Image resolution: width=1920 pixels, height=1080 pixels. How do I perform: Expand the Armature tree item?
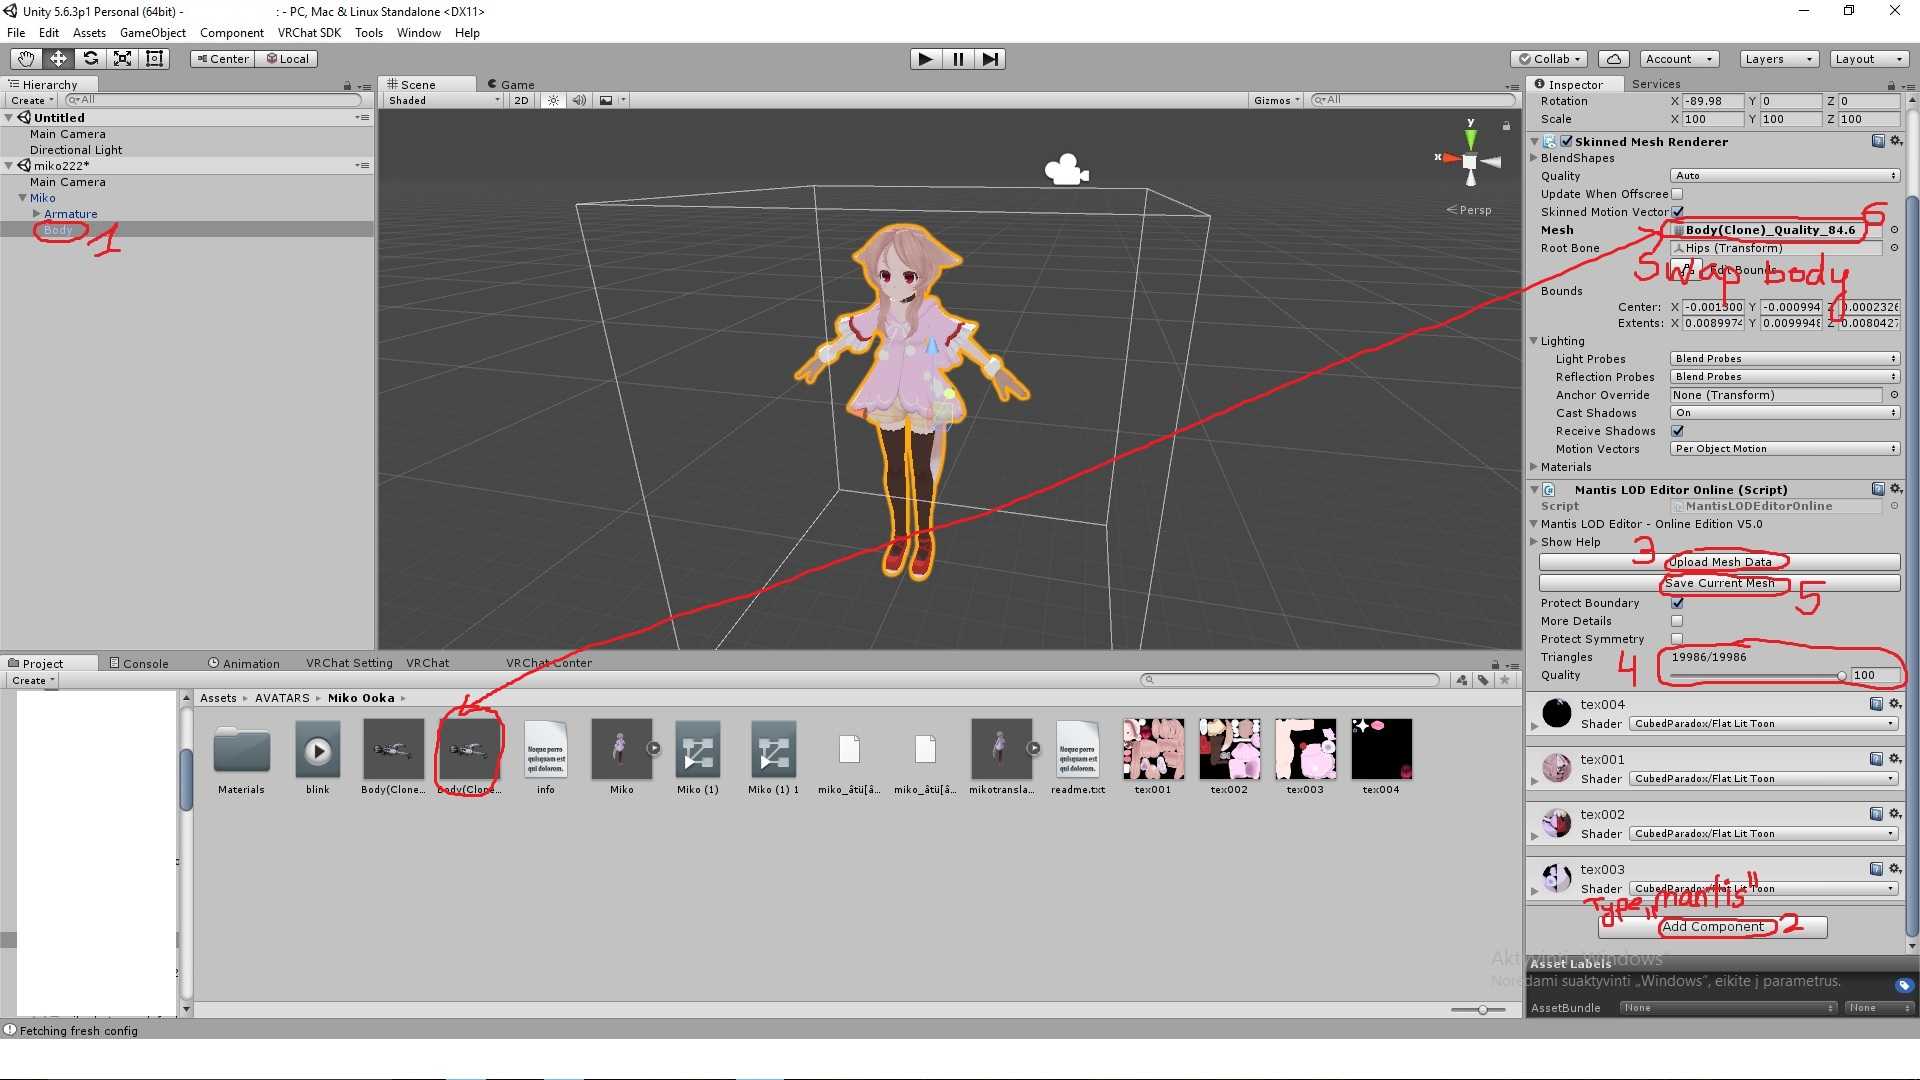pyautogui.click(x=36, y=214)
